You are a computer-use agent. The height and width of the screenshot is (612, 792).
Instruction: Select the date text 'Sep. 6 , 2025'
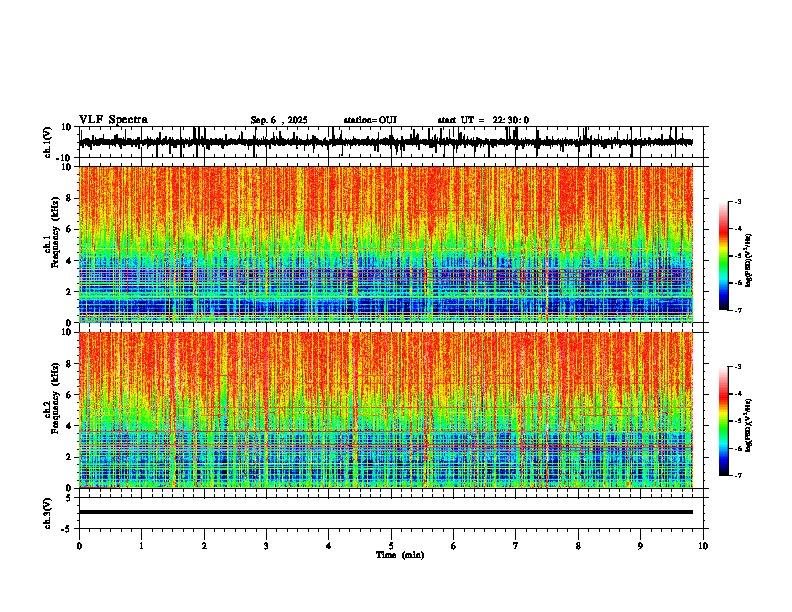[279, 120]
